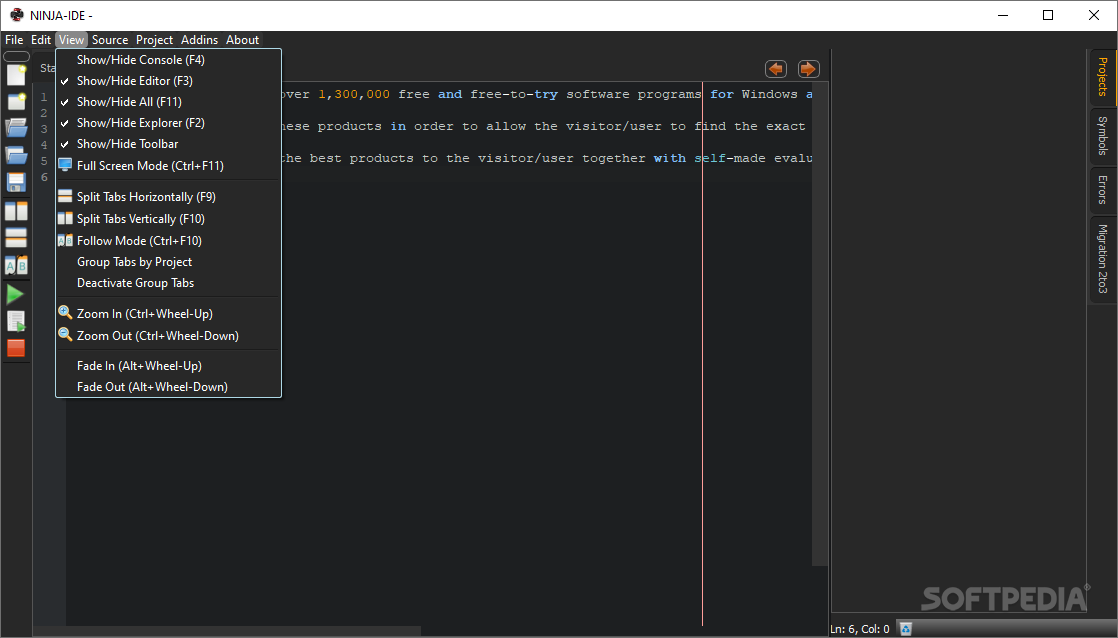Click the Save floppy disk icon
This screenshot has height=638, width=1118.
coord(16,182)
